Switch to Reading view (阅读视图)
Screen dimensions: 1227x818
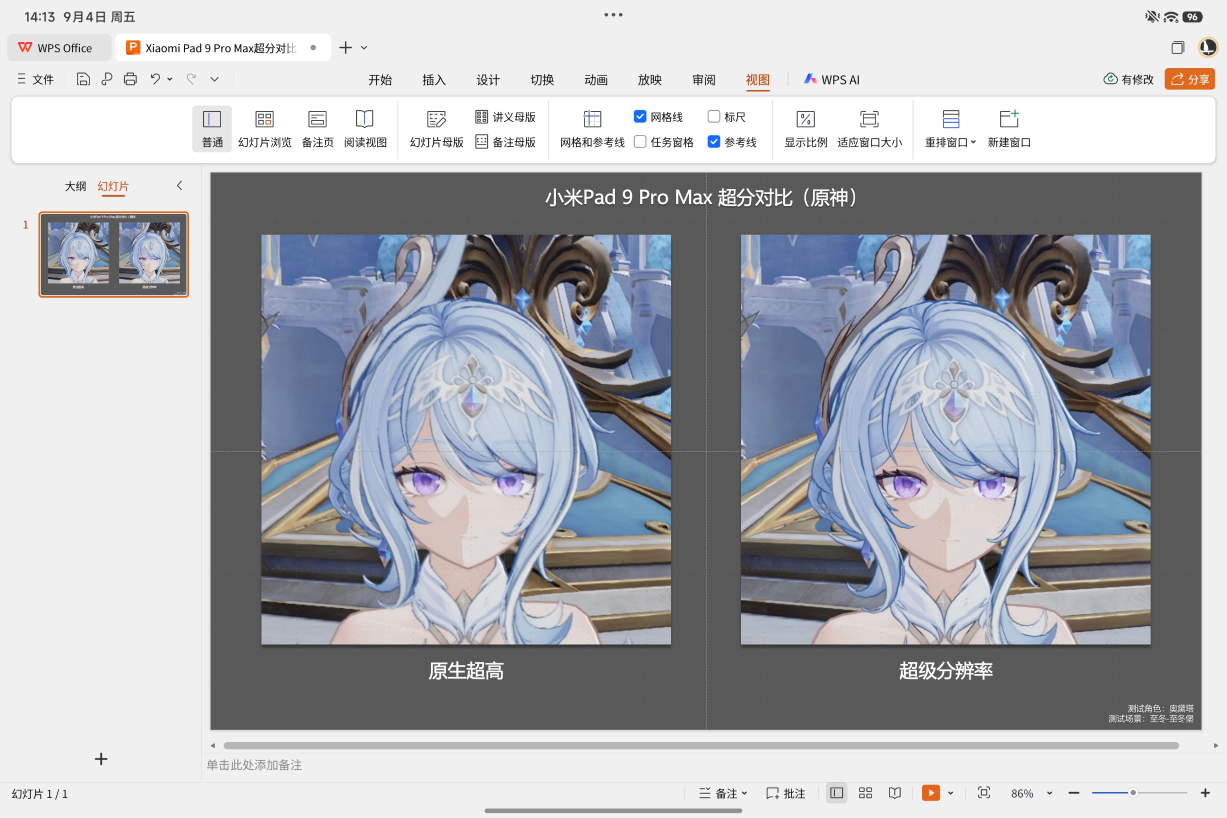[365, 129]
